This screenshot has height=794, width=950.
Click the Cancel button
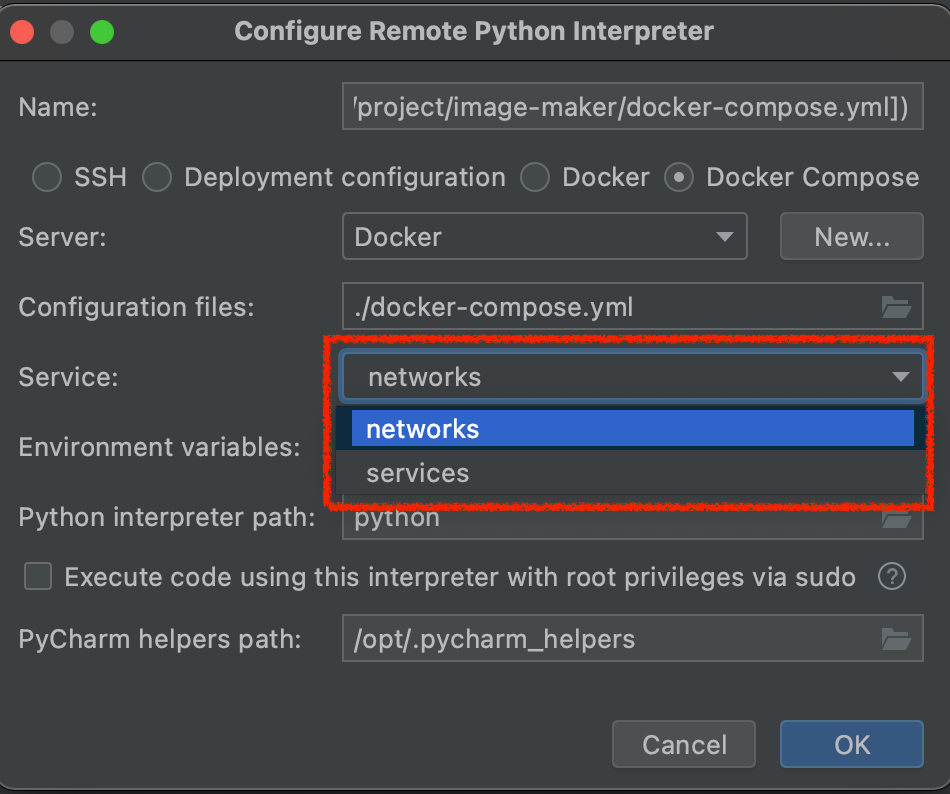tap(684, 745)
